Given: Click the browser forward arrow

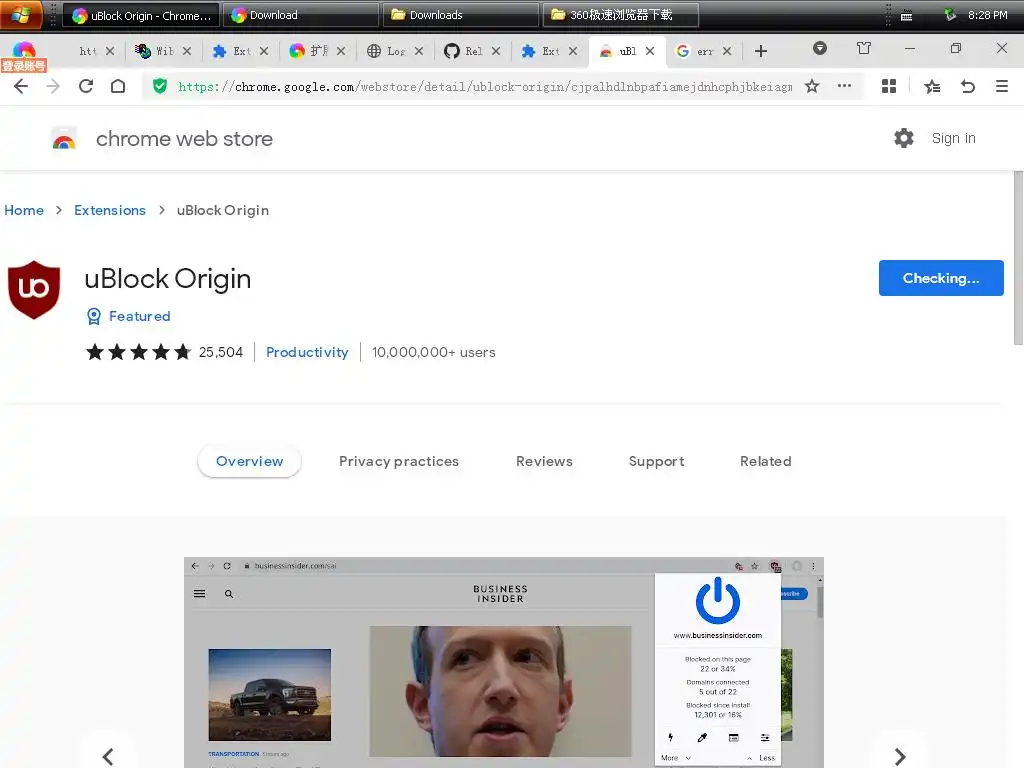Looking at the screenshot, I should click(53, 86).
